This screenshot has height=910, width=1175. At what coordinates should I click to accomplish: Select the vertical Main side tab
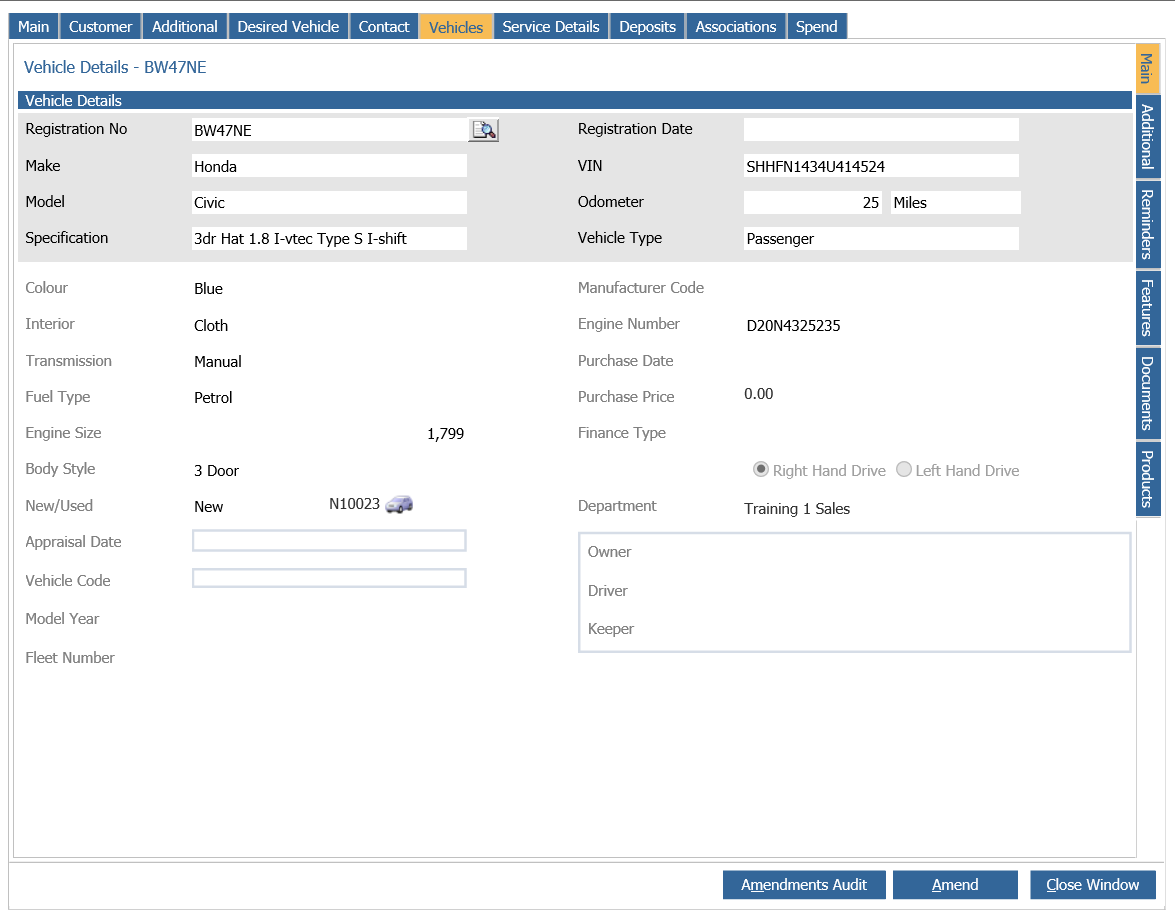pyautogui.click(x=1147, y=68)
